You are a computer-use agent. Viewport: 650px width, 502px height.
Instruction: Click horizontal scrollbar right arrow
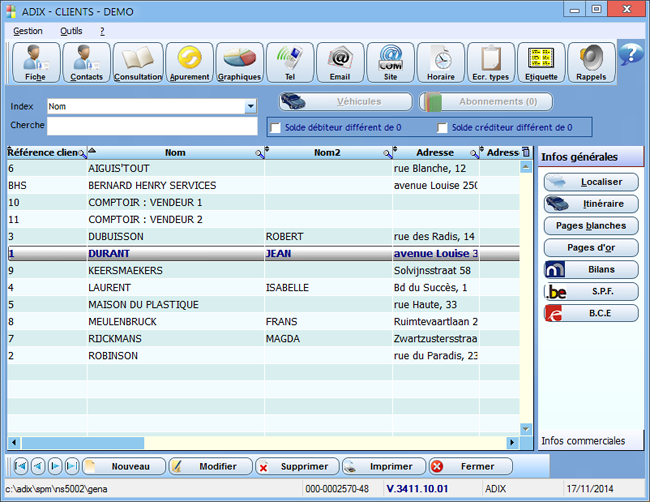(512, 442)
